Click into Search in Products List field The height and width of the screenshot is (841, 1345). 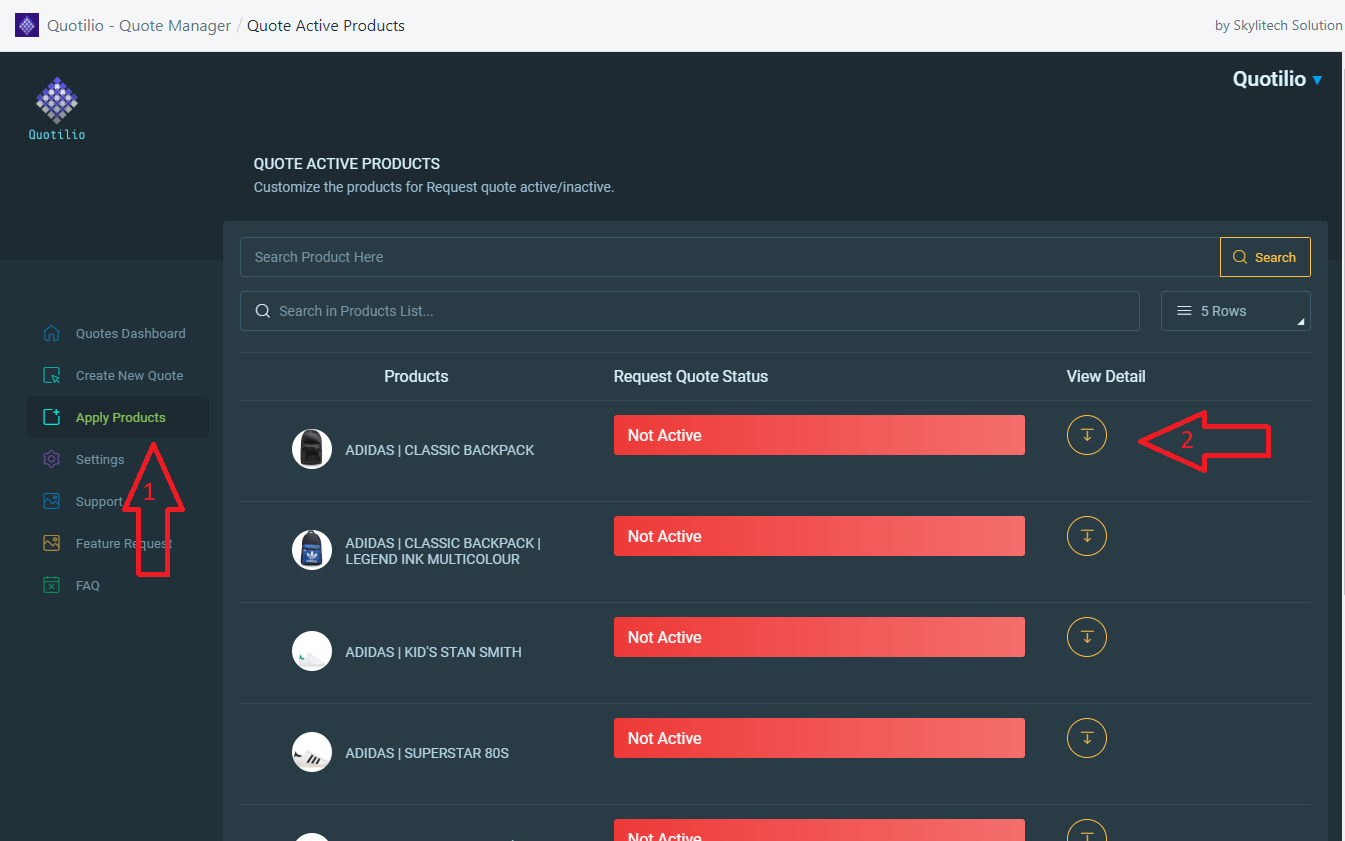pyautogui.click(x=690, y=311)
